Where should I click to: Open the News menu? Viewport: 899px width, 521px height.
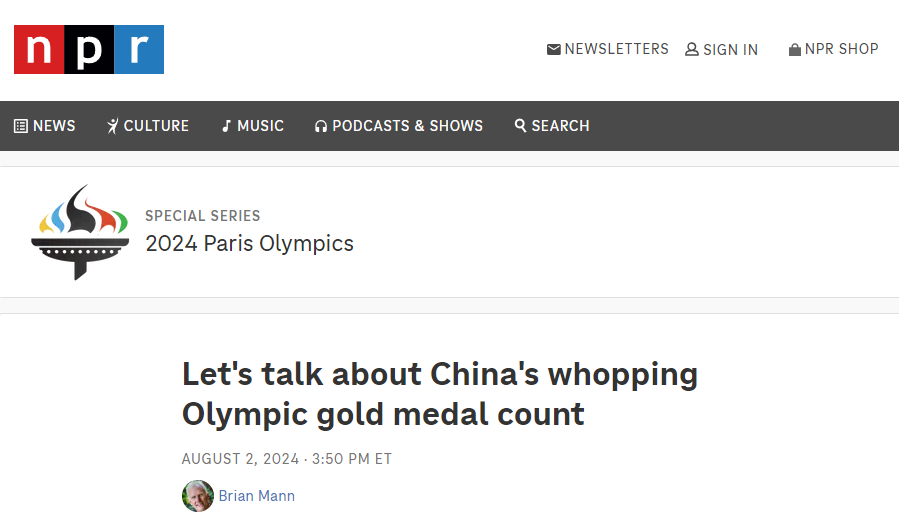click(54, 126)
